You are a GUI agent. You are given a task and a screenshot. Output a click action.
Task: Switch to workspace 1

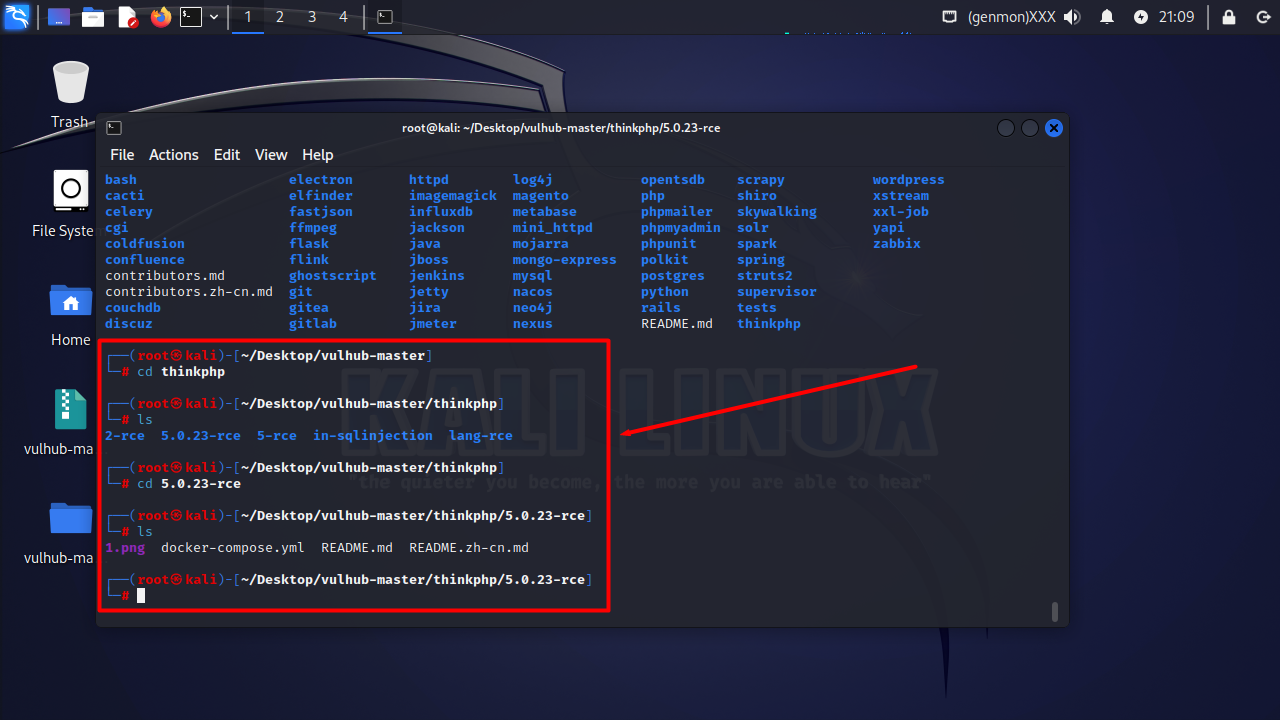(248, 17)
